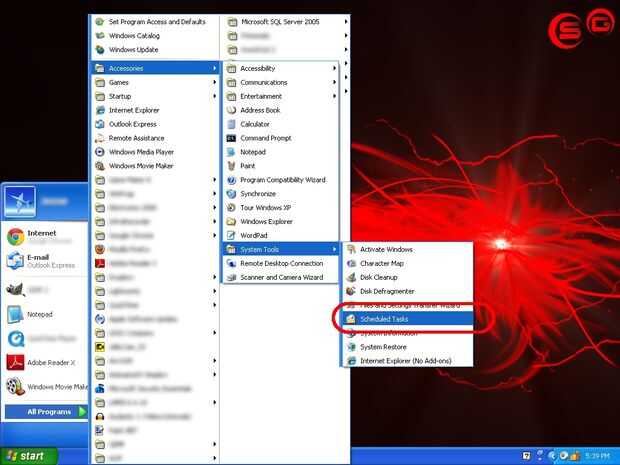620x465 pixels.
Task: Click the Tour Windows XP icon
Action: (231, 208)
